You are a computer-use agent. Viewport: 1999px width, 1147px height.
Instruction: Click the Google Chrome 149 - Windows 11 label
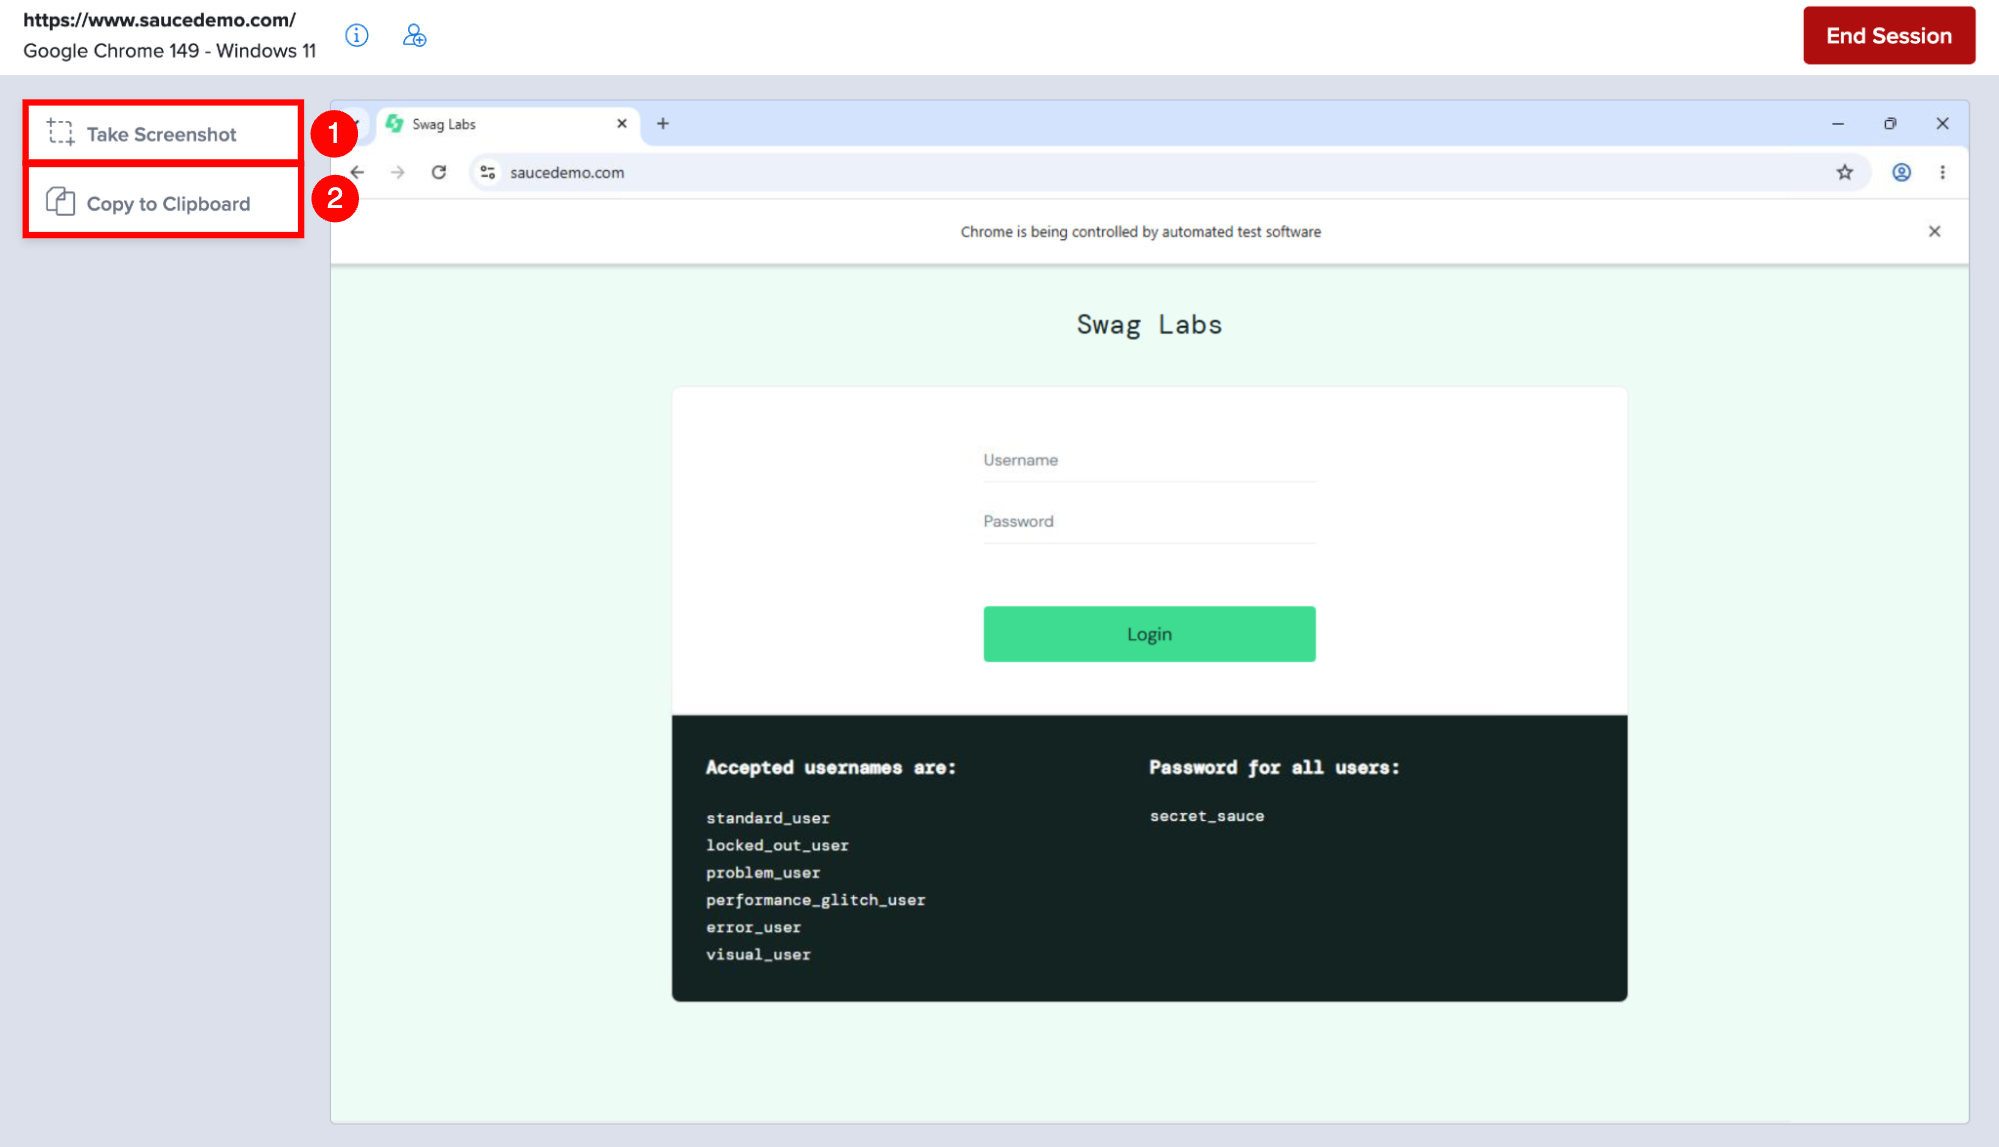[170, 51]
